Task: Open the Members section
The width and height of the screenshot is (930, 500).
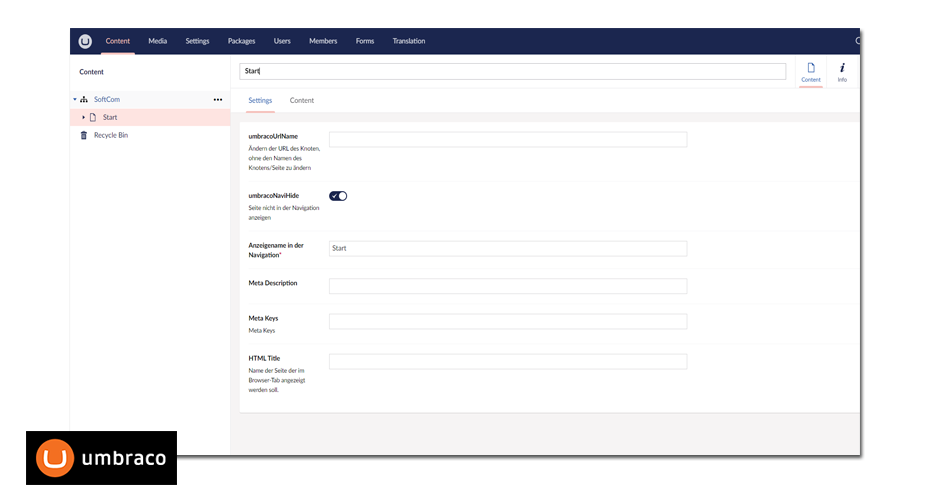Action: coord(323,41)
